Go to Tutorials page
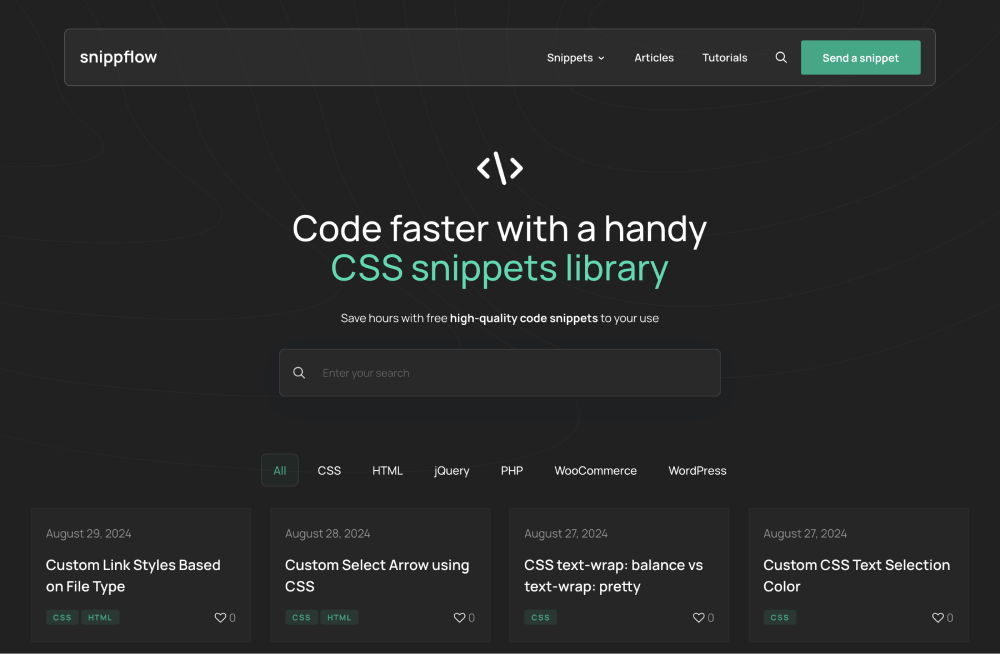1000x654 pixels. coord(725,58)
